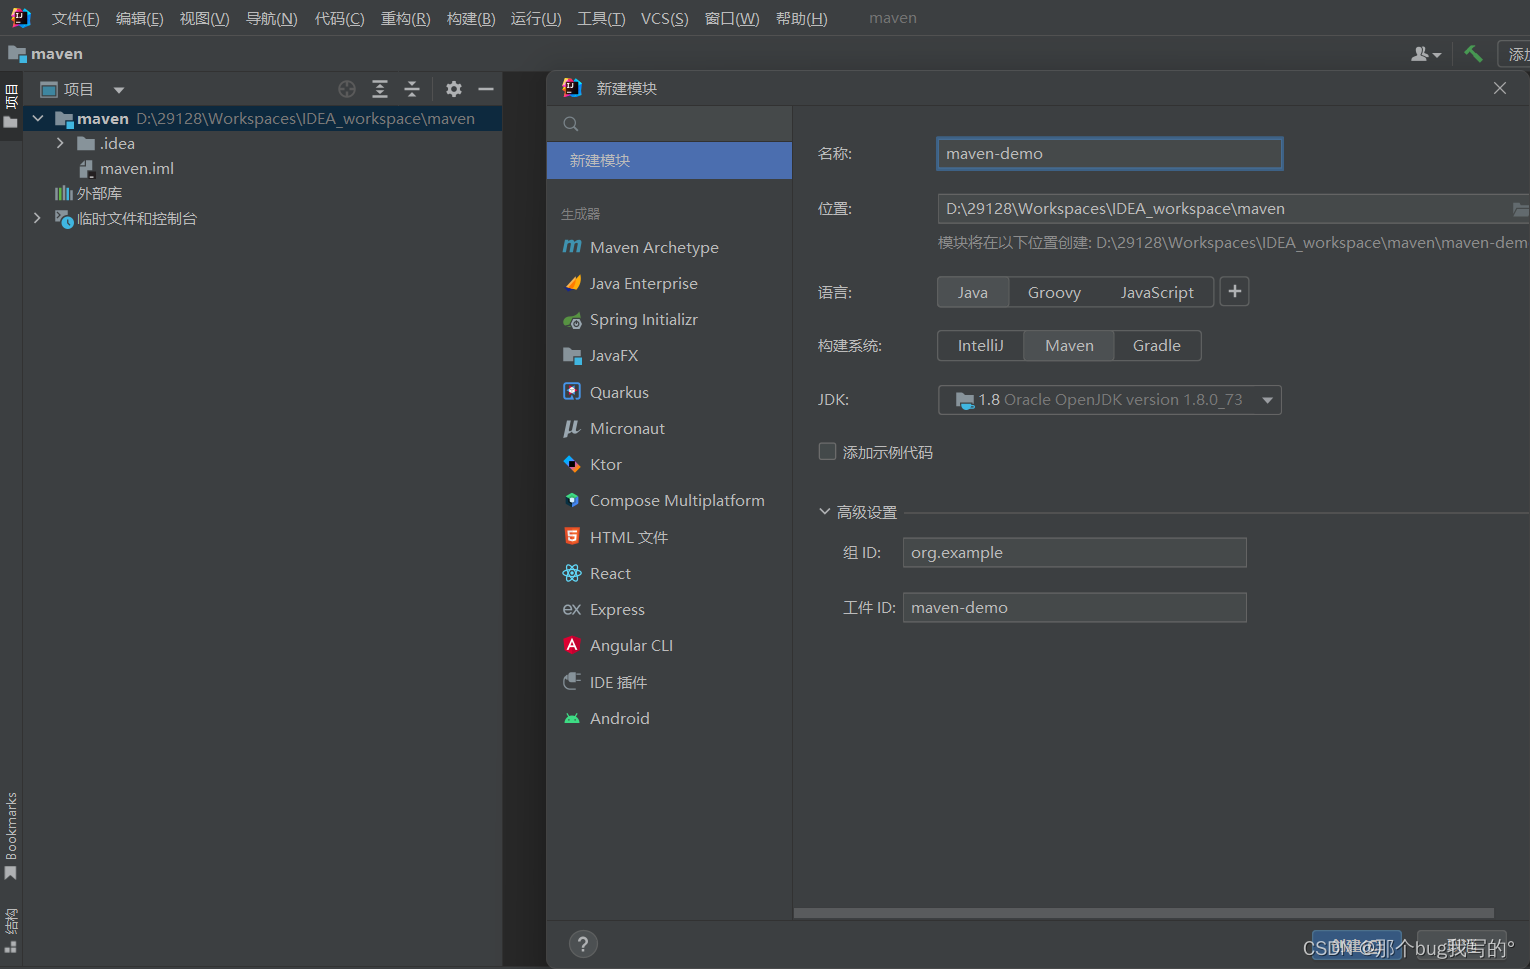1530x969 pixels.
Task: Hide the project panel with minus icon
Action: (486, 89)
